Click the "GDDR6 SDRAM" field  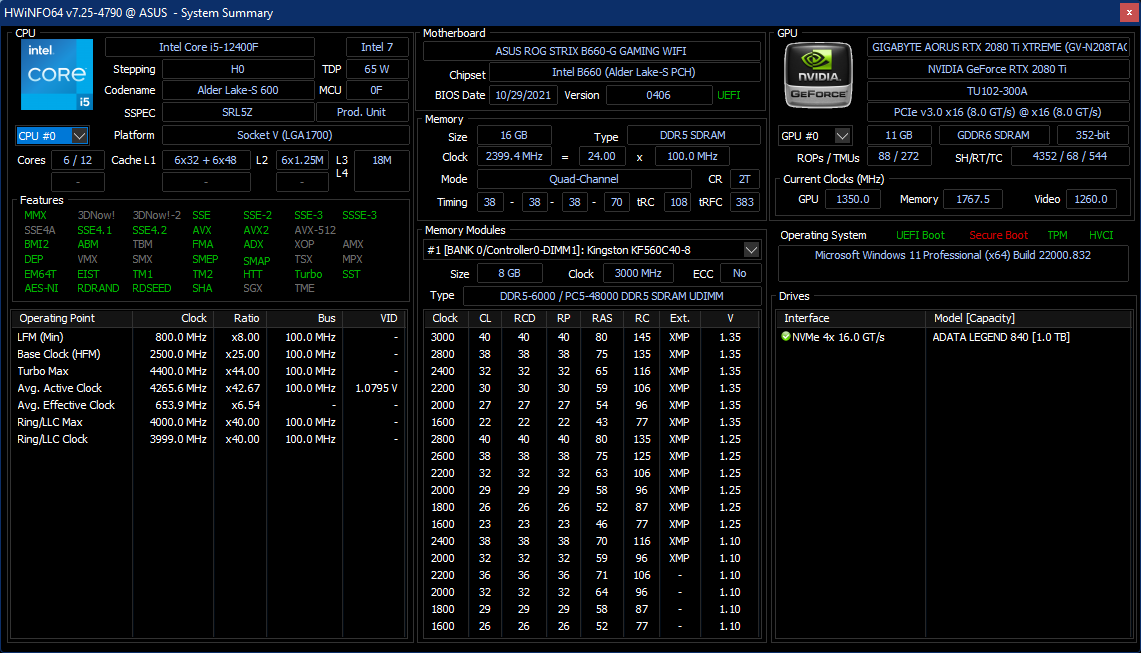993,135
